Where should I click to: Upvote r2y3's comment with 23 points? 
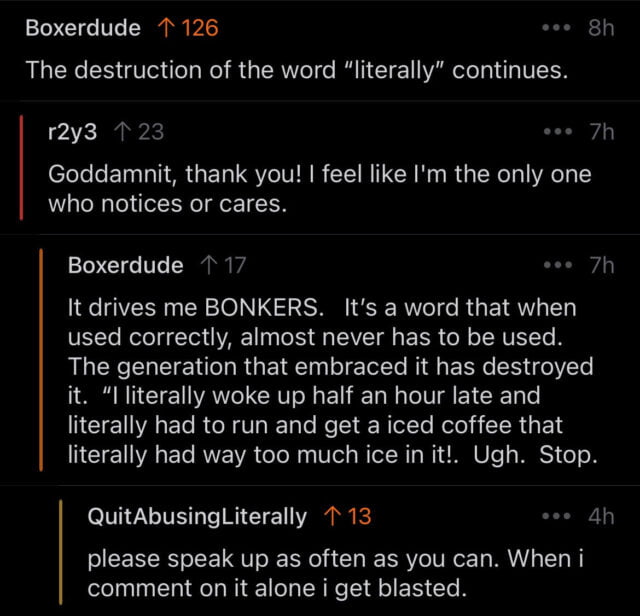coord(122,132)
